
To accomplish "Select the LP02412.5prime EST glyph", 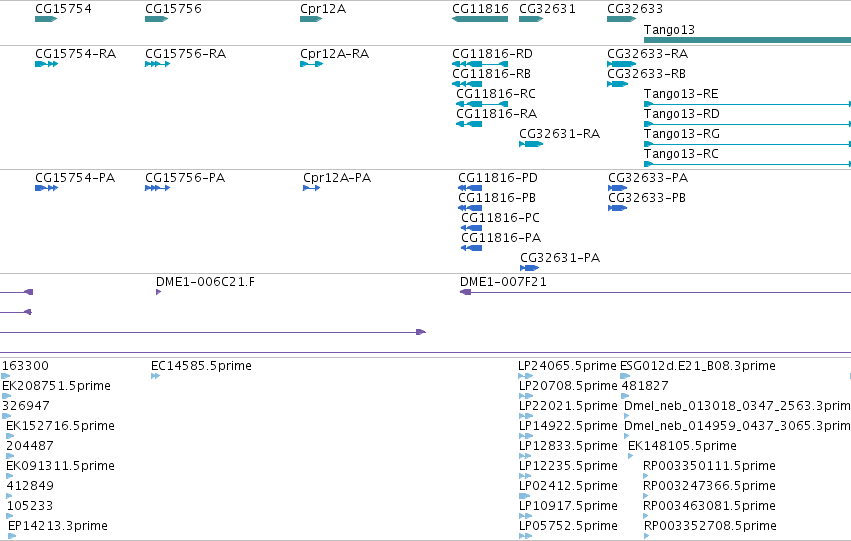I will click(x=525, y=497).
